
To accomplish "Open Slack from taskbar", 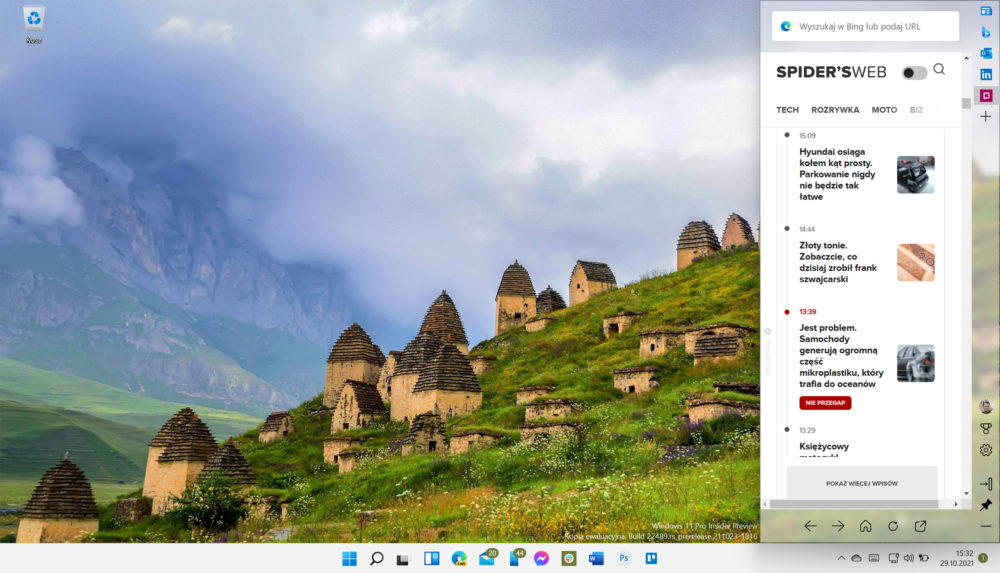I will coord(569,558).
